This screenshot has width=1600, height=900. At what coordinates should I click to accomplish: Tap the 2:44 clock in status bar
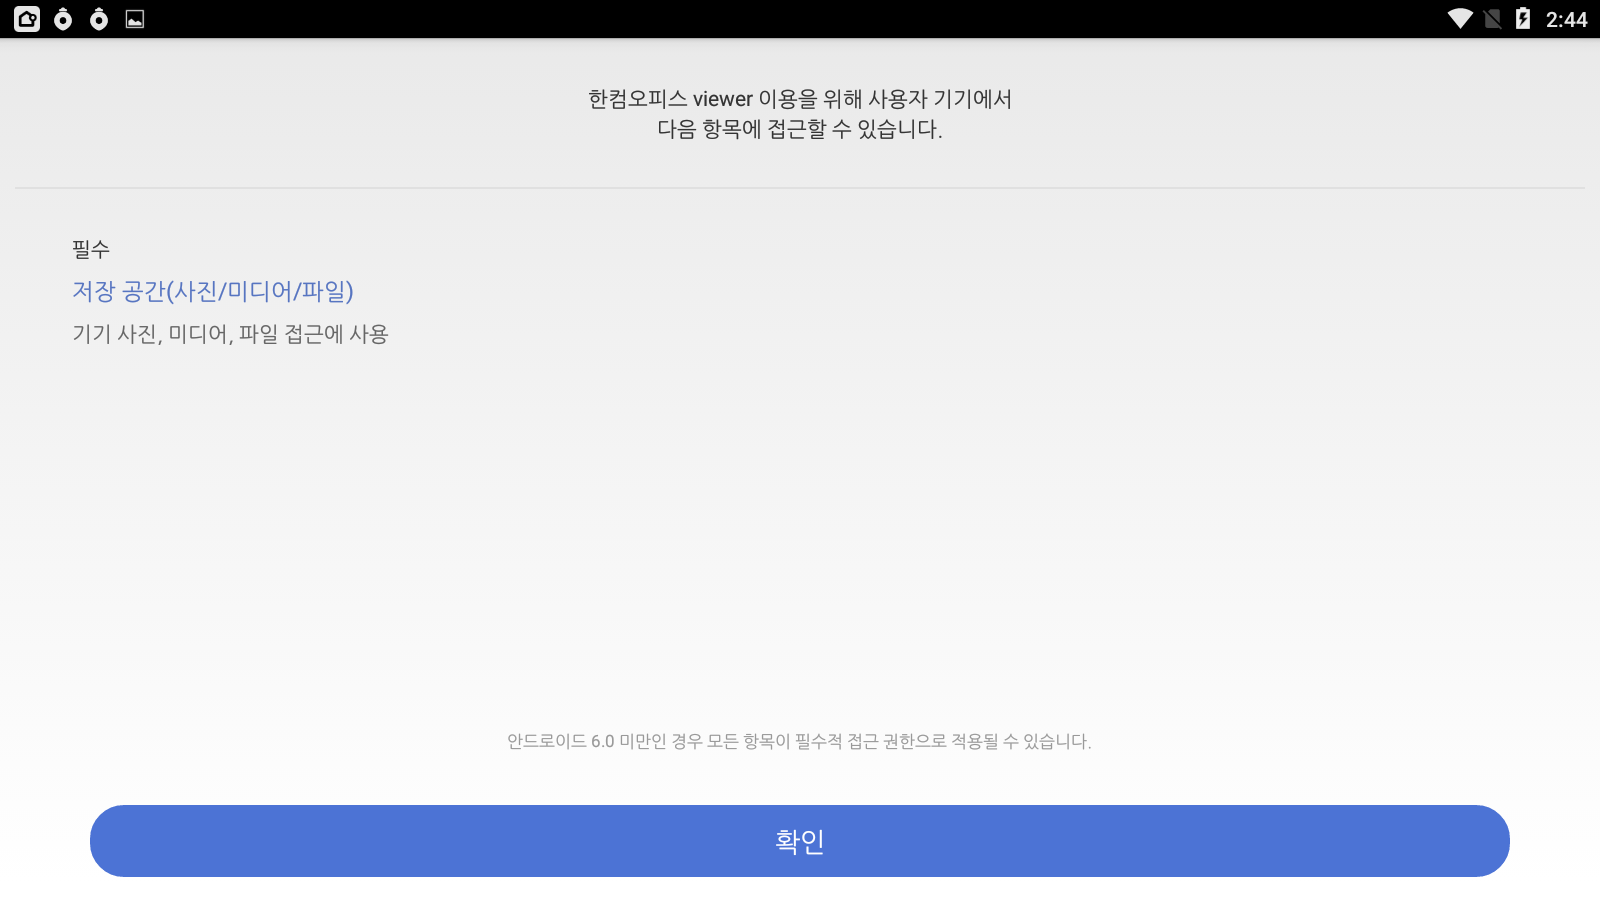tap(1566, 19)
